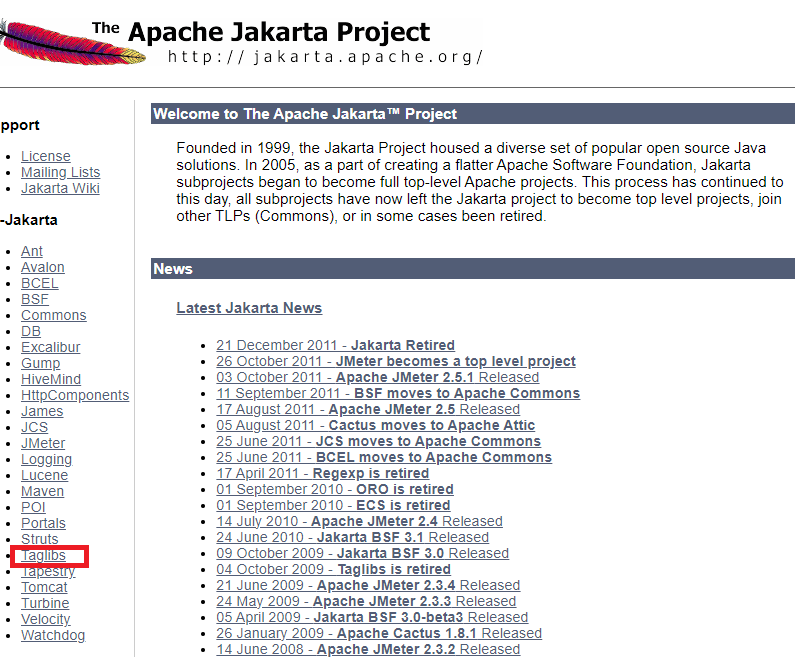The width and height of the screenshot is (810, 657).
Task: Open Cactus moves to Apache Attic
Action: tap(376, 425)
